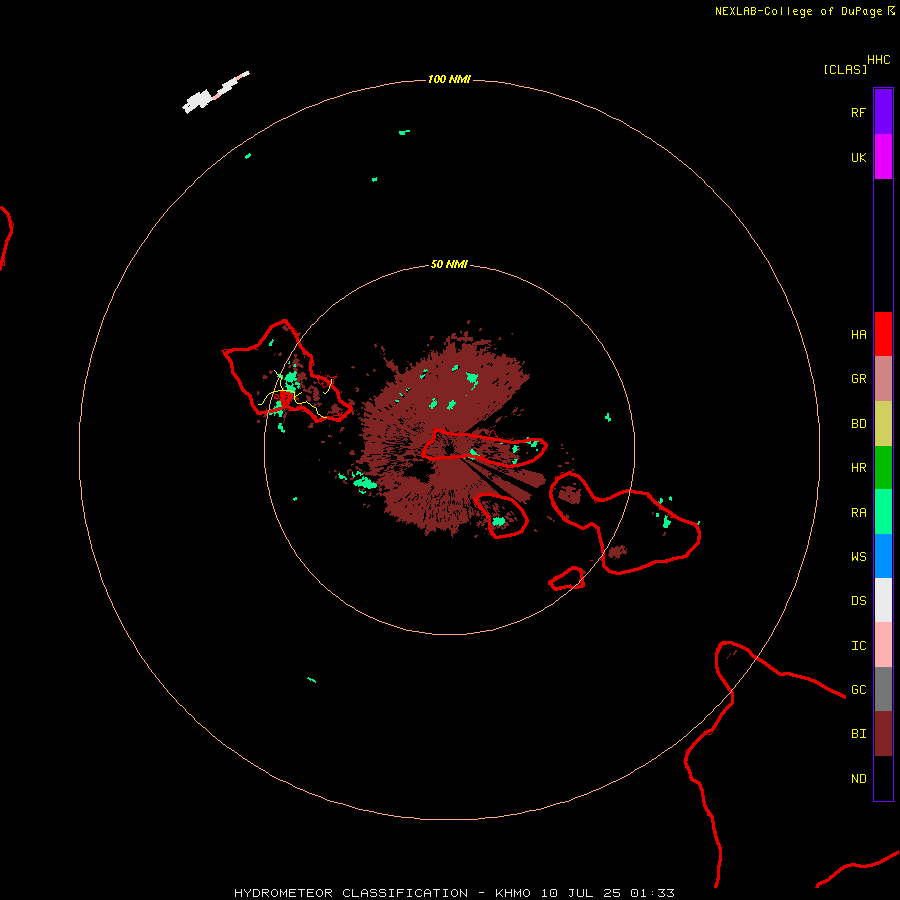
Task: Click the RA light green legend swatch
Action: tap(883, 512)
